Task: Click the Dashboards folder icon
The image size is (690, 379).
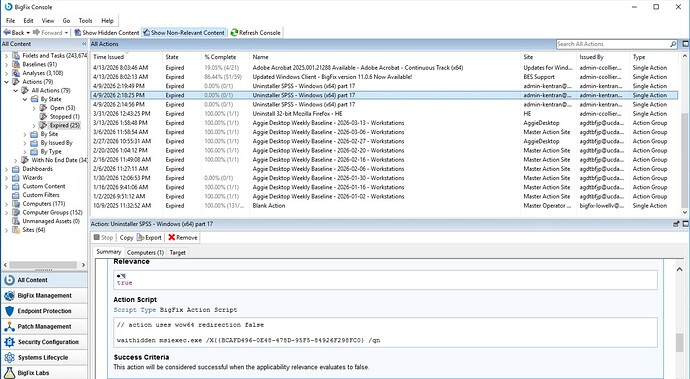Action: tap(16, 169)
